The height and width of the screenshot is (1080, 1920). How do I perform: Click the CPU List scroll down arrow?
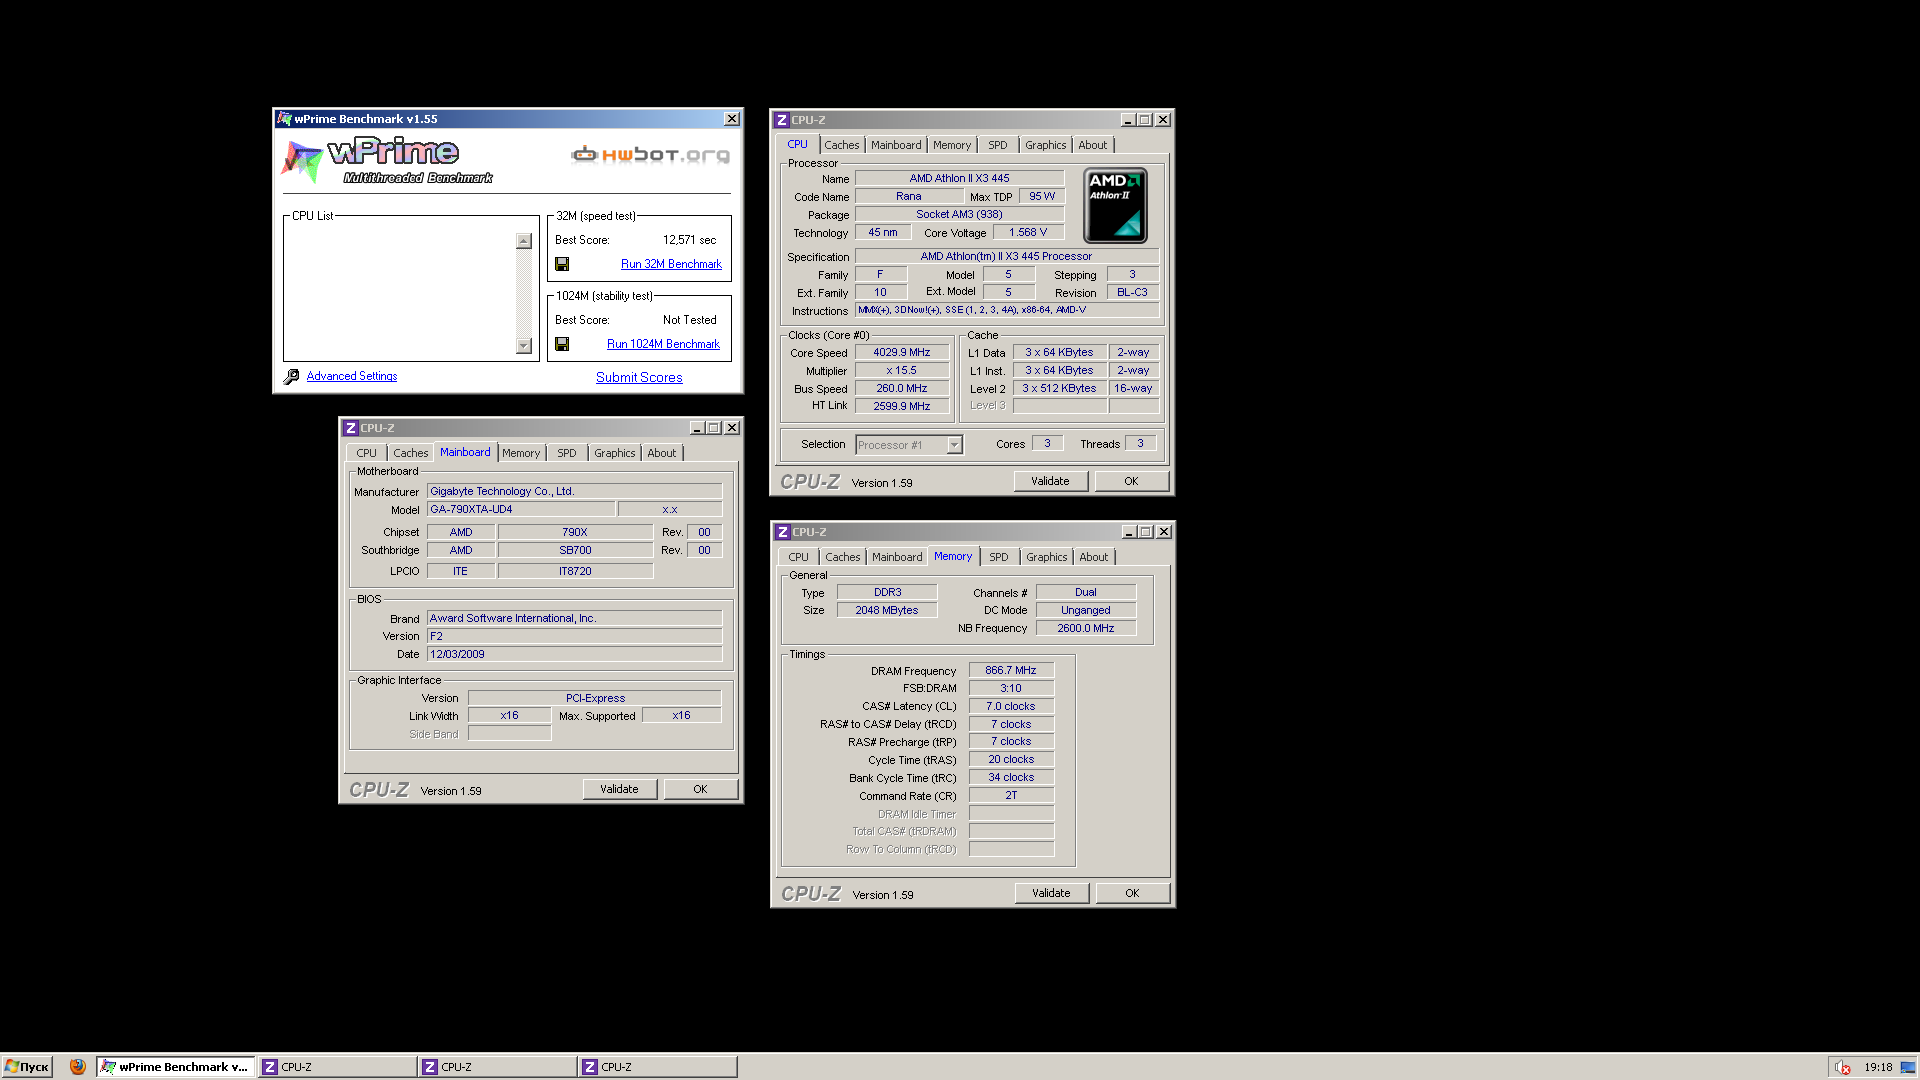point(524,346)
